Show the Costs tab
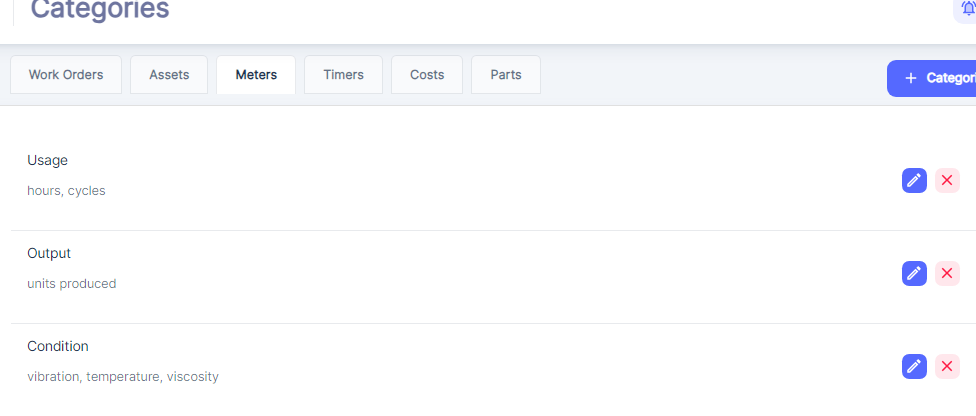This screenshot has height=416, width=976. 427,75
